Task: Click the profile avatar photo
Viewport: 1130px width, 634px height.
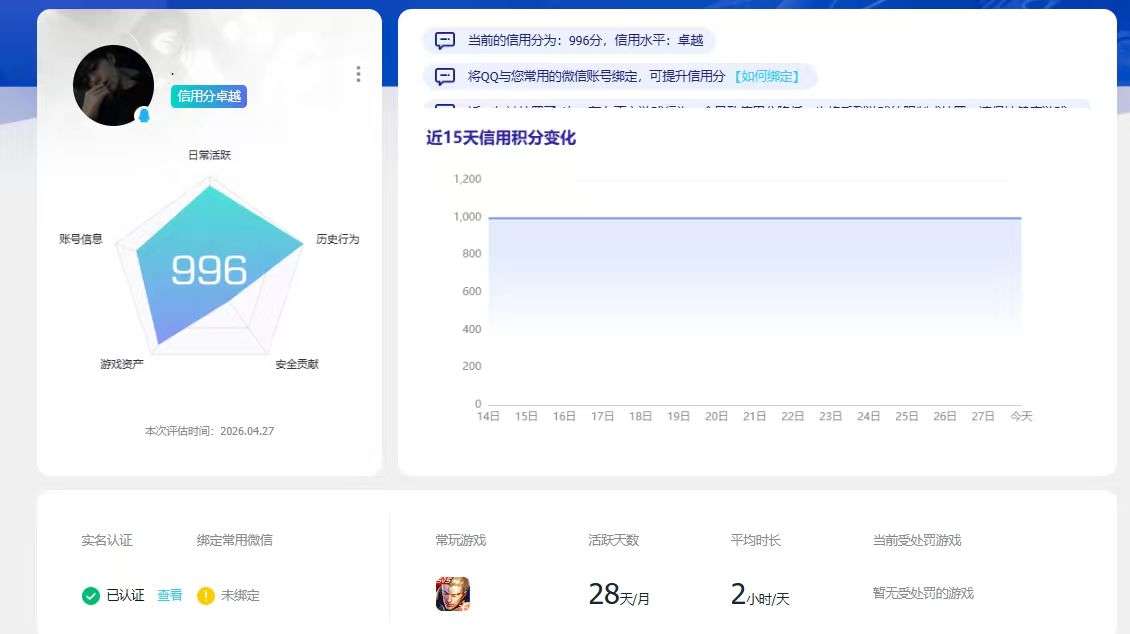Action: [x=113, y=86]
